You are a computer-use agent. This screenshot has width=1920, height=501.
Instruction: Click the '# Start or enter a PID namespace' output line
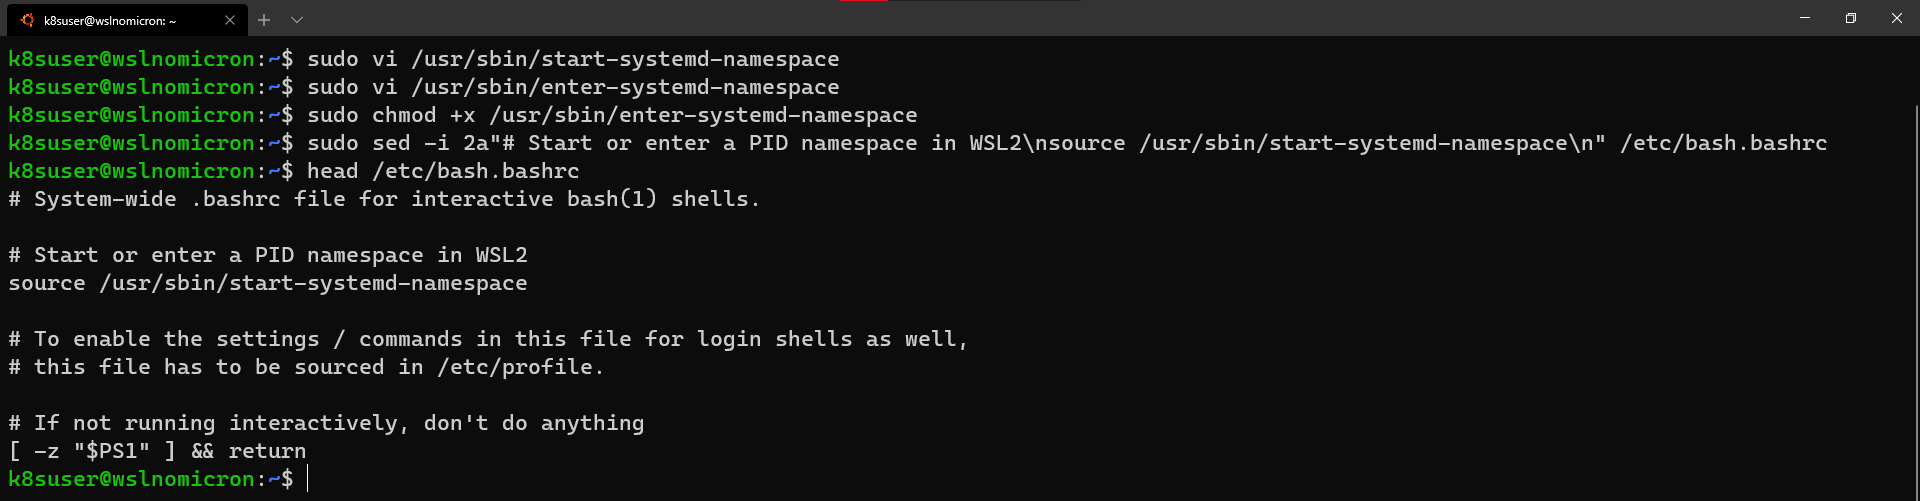267,255
